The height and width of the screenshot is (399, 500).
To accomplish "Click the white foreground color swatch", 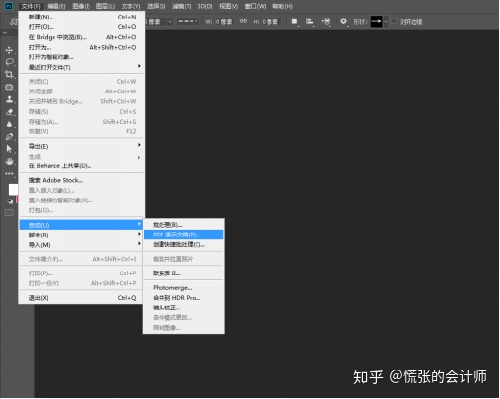I will click(13, 190).
